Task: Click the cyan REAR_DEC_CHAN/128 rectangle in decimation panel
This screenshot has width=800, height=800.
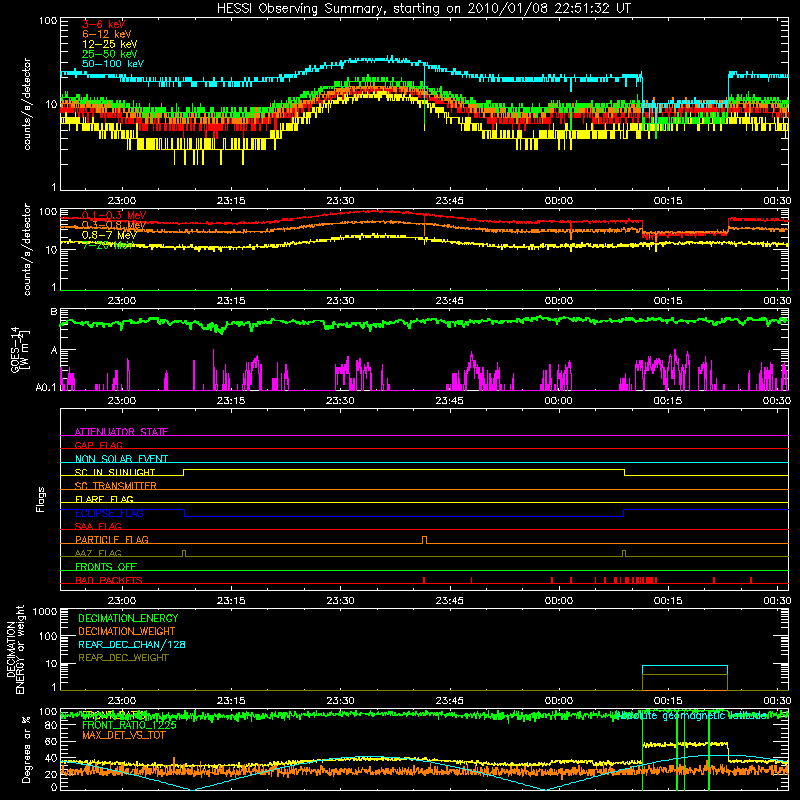Action: (x=685, y=670)
